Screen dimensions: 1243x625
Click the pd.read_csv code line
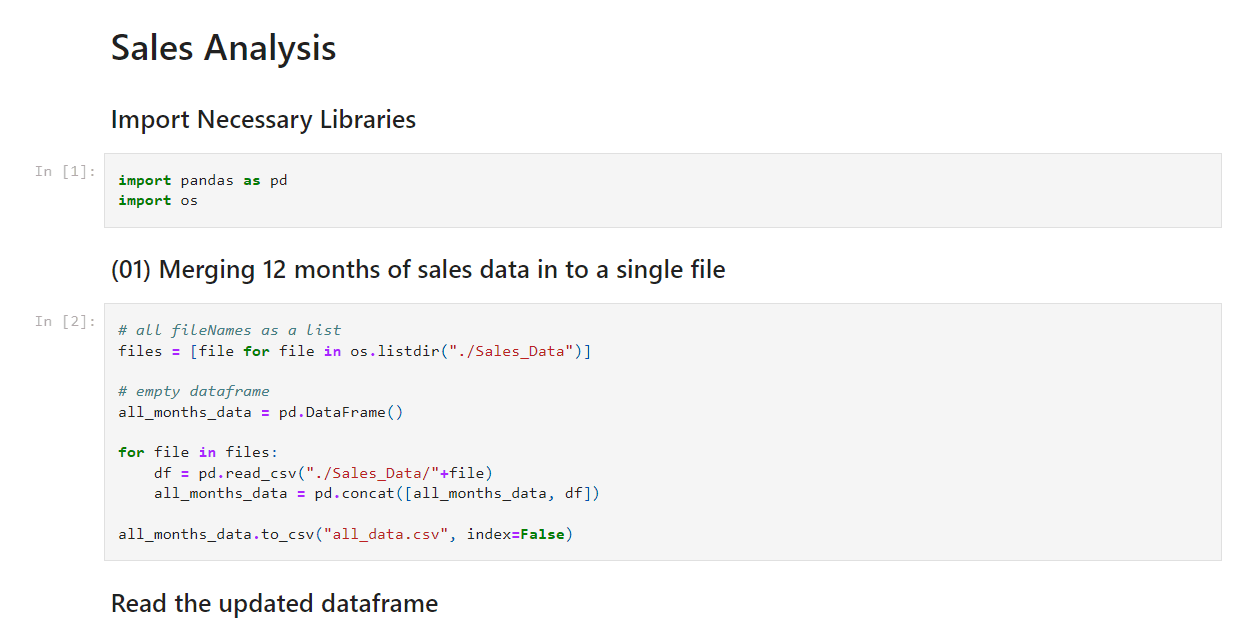click(x=323, y=473)
